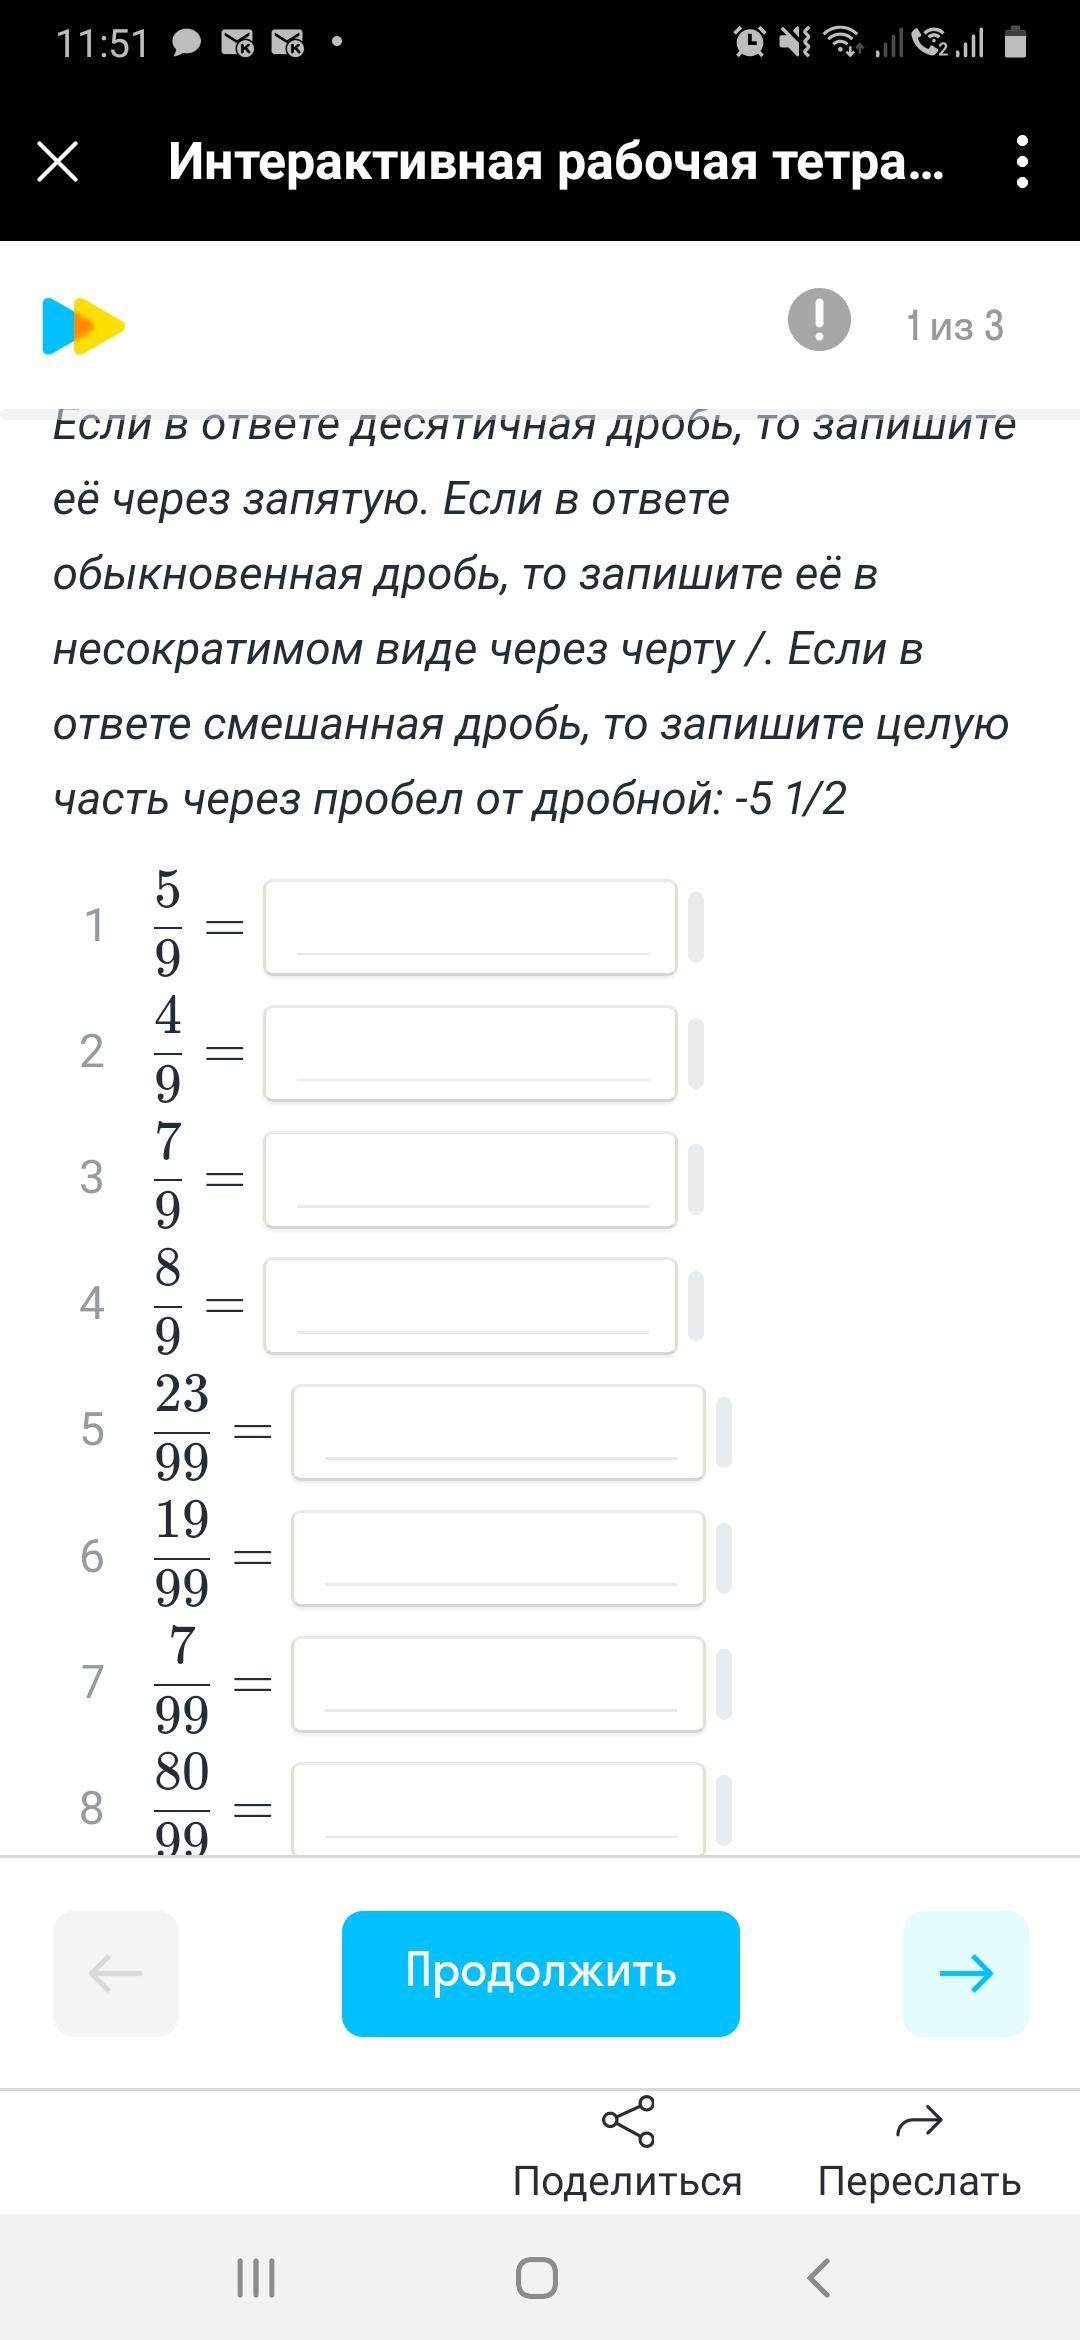
Task: Focus answer field for 7/99
Action: (498, 1683)
